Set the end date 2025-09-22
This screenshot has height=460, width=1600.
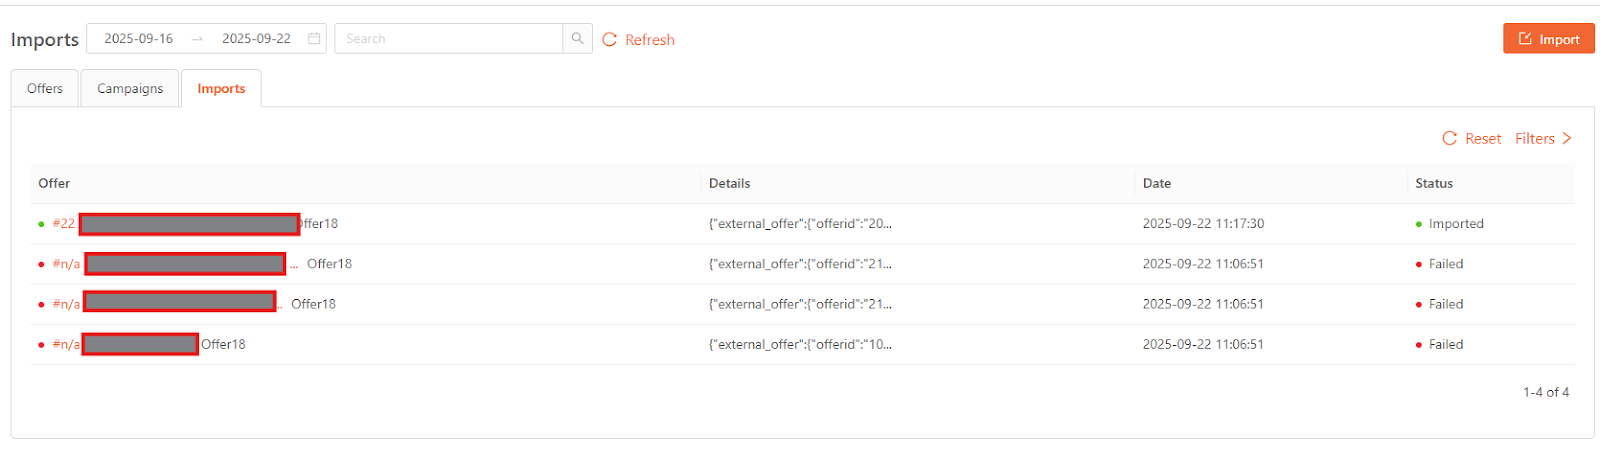256,39
